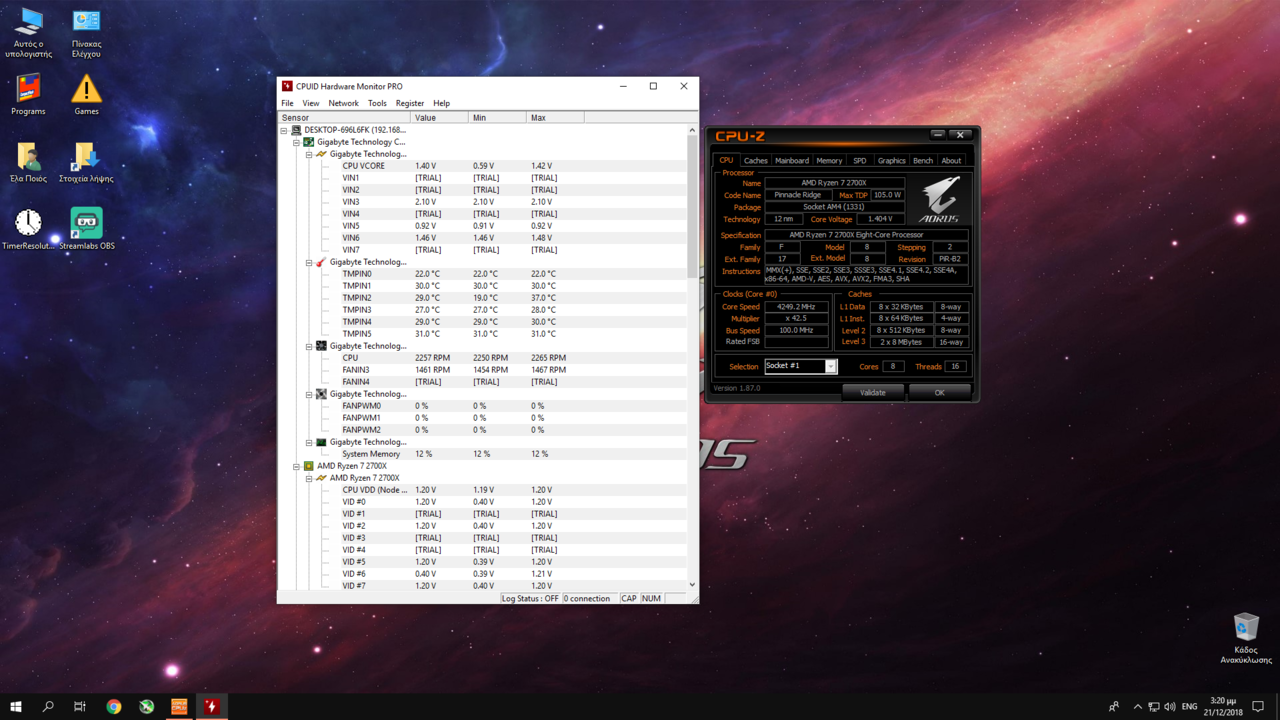Switch to the Graphics tab in CPU-Z
This screenshot has height=720, width=1280.
coord(891,160)
